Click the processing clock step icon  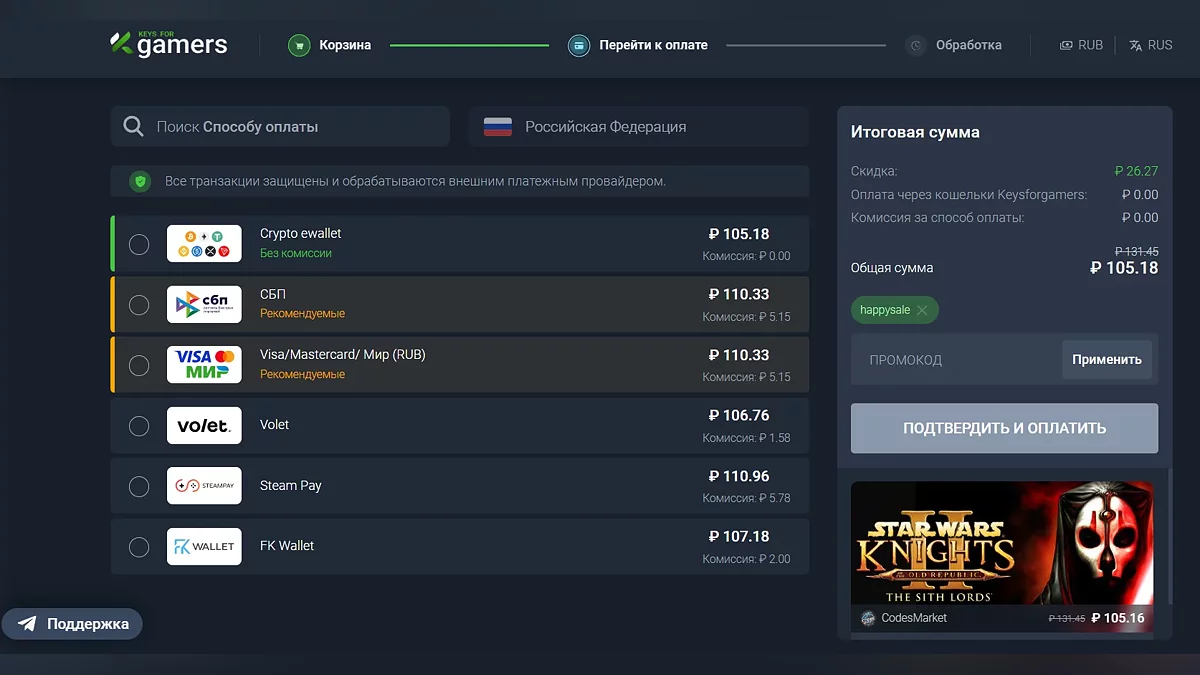click(915, 45)
